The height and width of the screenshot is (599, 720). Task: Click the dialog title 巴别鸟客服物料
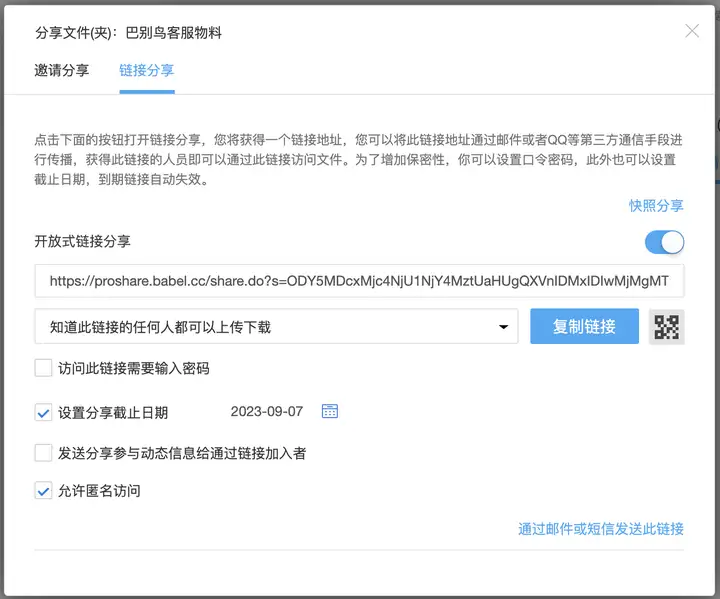[x=174, y=33]
